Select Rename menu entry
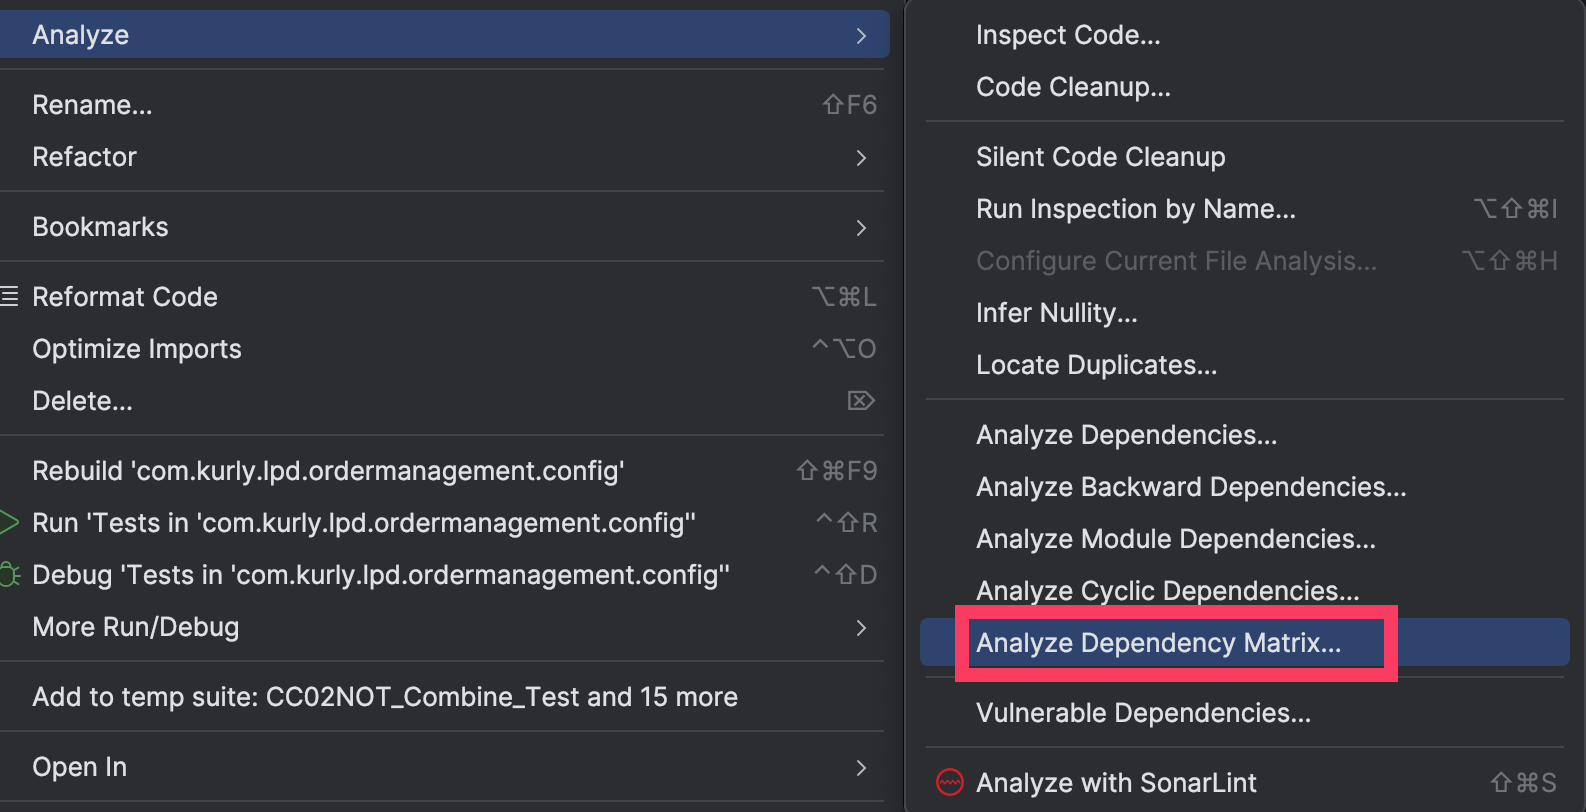The image size is (1586, 812). coord(92,105)
